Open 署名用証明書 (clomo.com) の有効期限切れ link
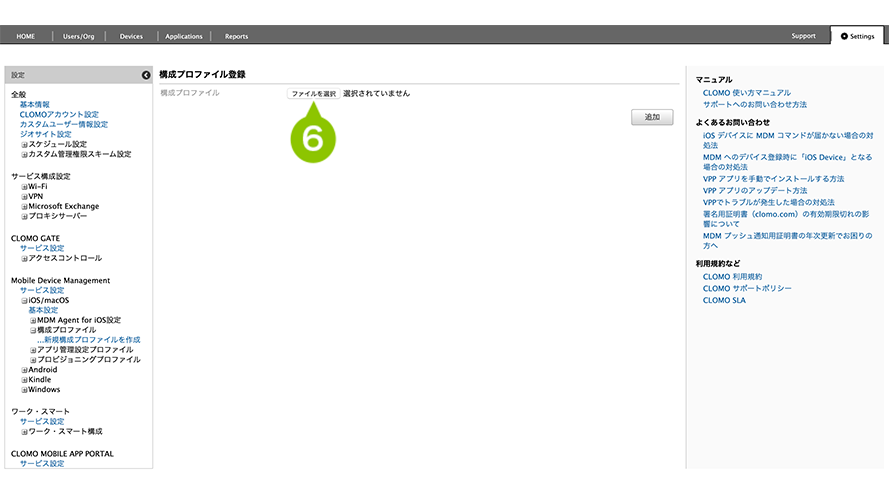 (x=786, y=219)
